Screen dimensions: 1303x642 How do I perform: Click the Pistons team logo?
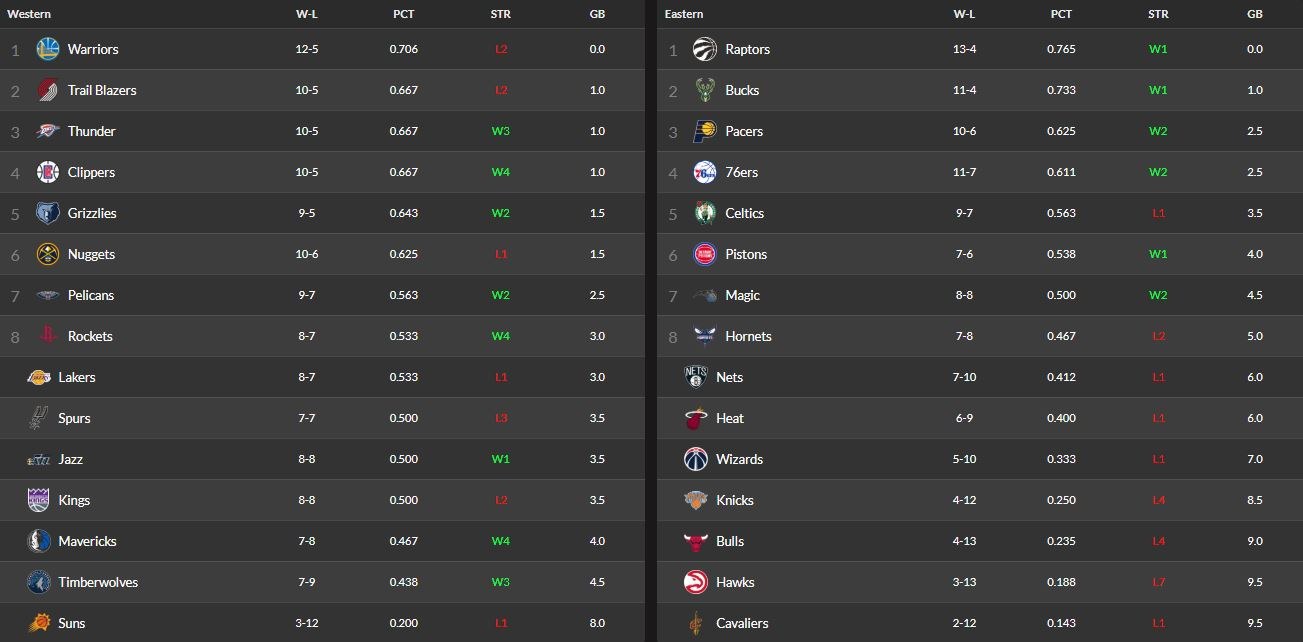[x=705, y=254]
